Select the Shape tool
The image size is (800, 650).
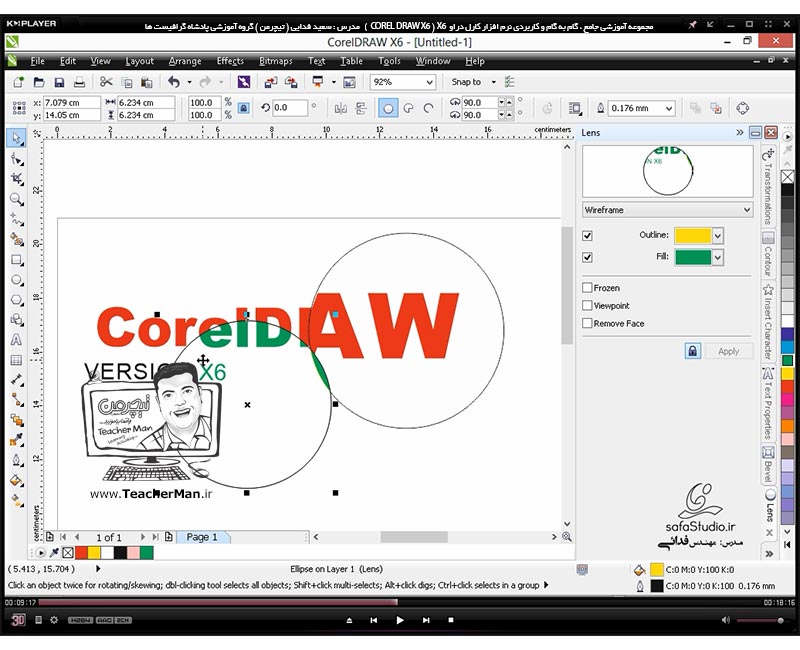pyautogui.click(x=17, y=160)
